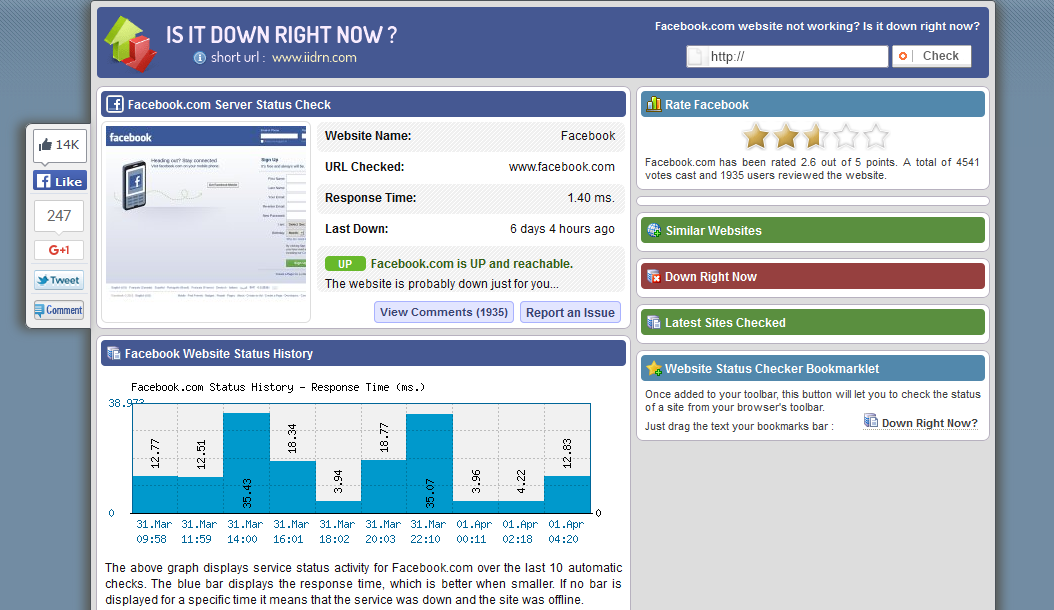Expand the Down Right Now section
1054x610 pixels.
(813, 276)
